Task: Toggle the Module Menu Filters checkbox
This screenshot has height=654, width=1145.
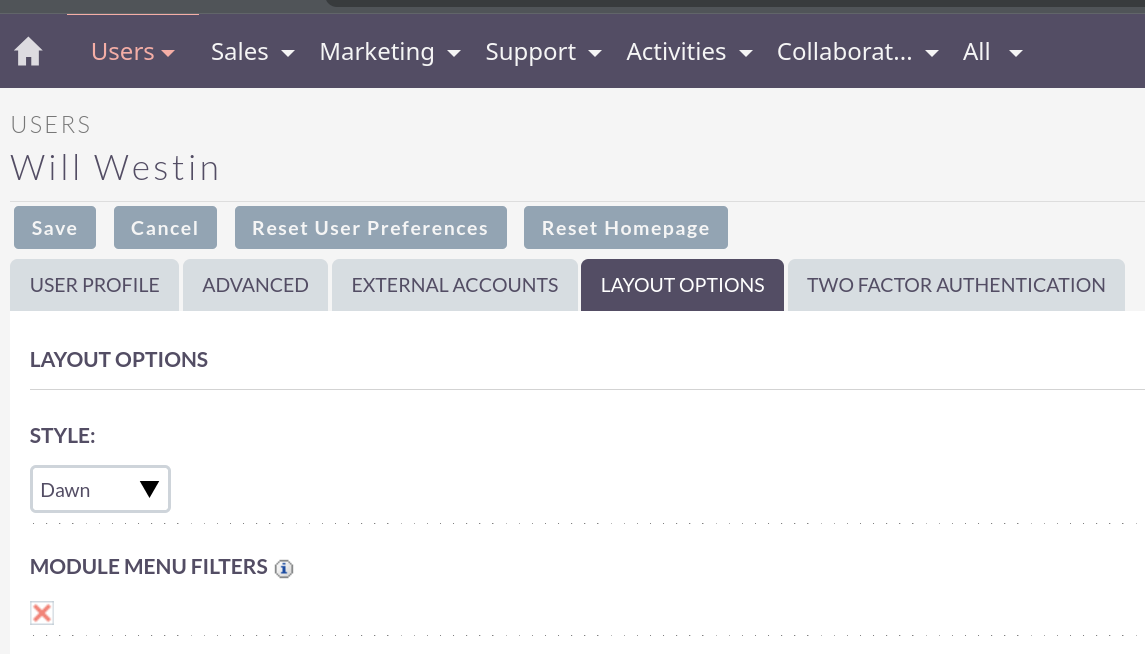Action: coord(42,613)
